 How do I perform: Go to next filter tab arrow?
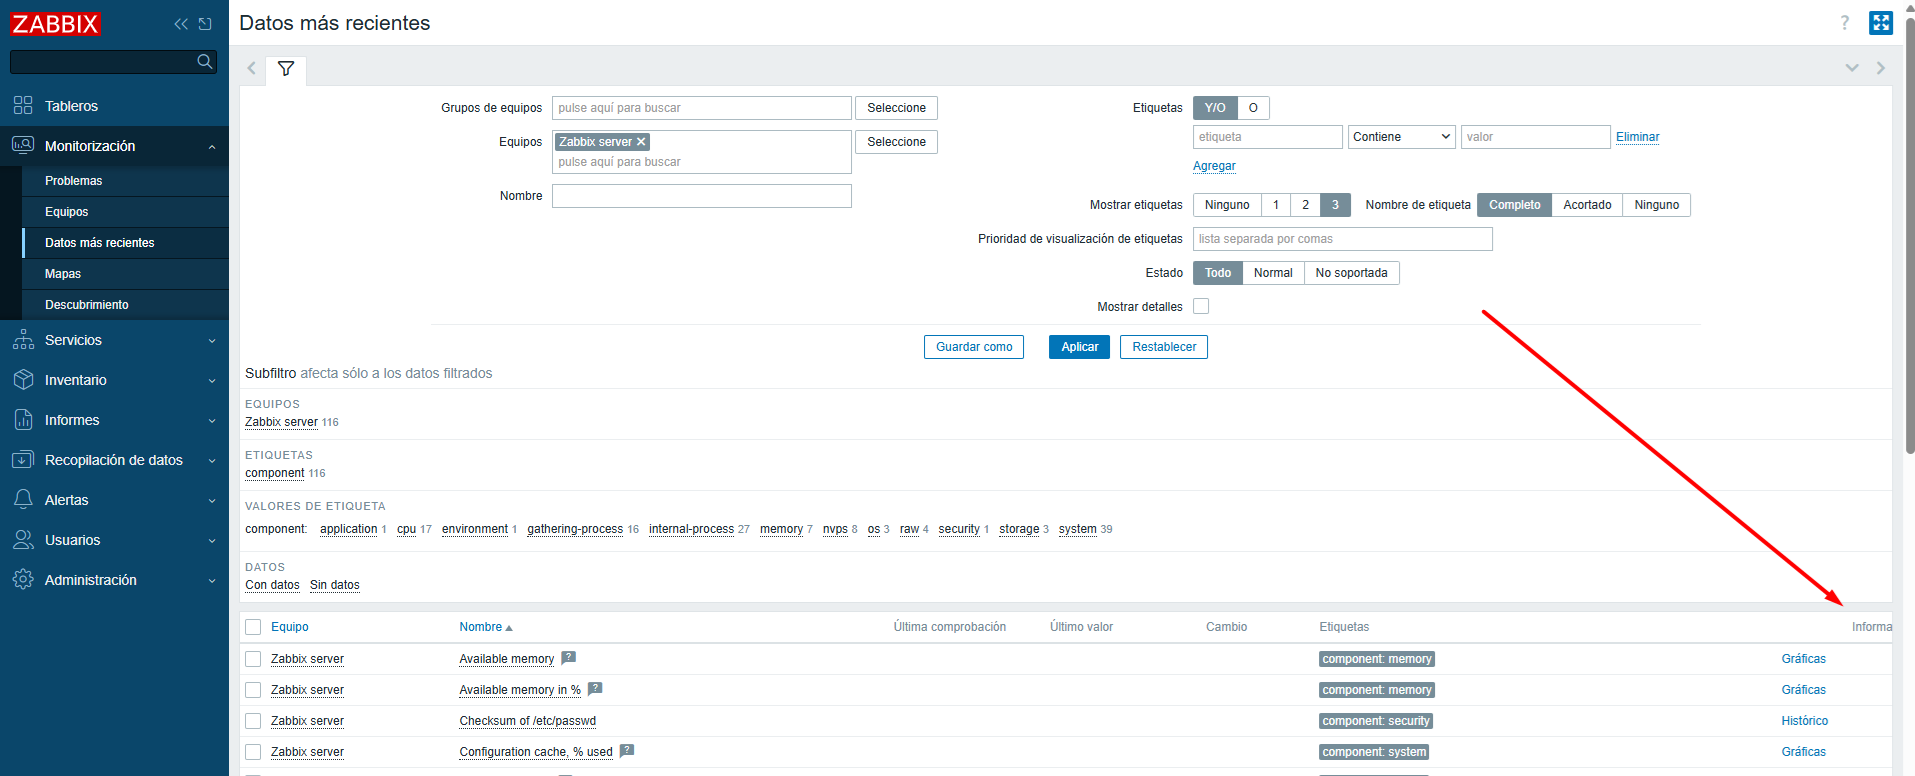click(1881, 68)
